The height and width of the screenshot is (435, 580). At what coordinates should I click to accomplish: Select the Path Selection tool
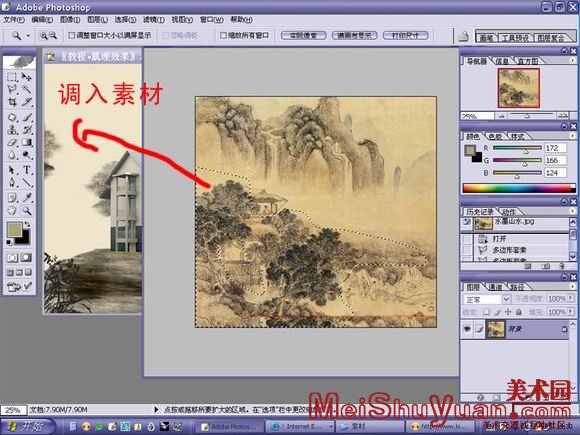[12, 170]
